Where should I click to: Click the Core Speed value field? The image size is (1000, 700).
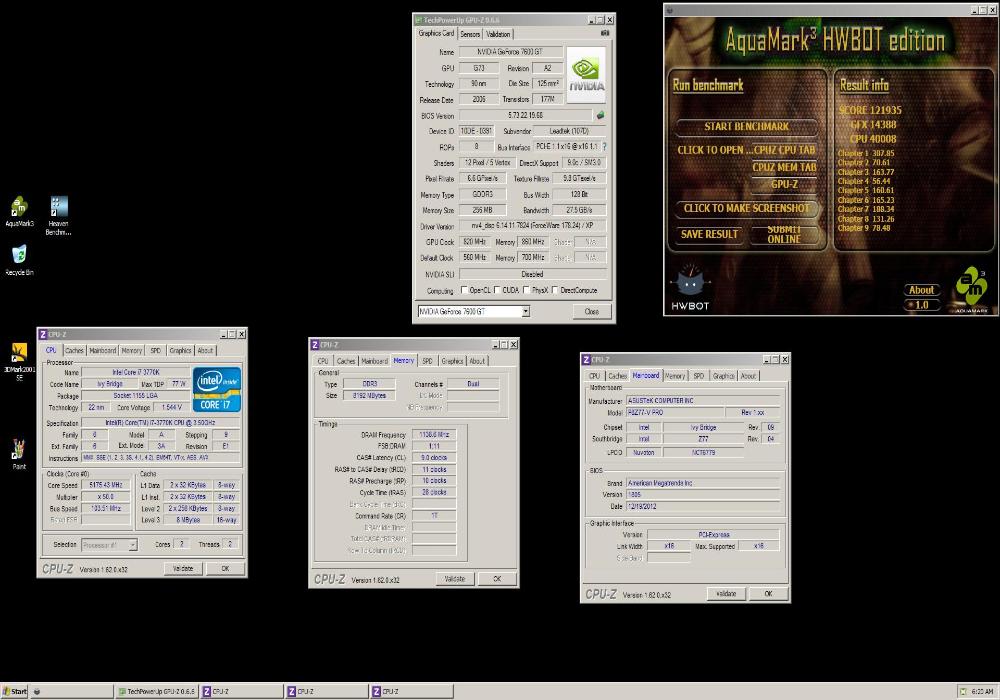click(x=106, y=485)
